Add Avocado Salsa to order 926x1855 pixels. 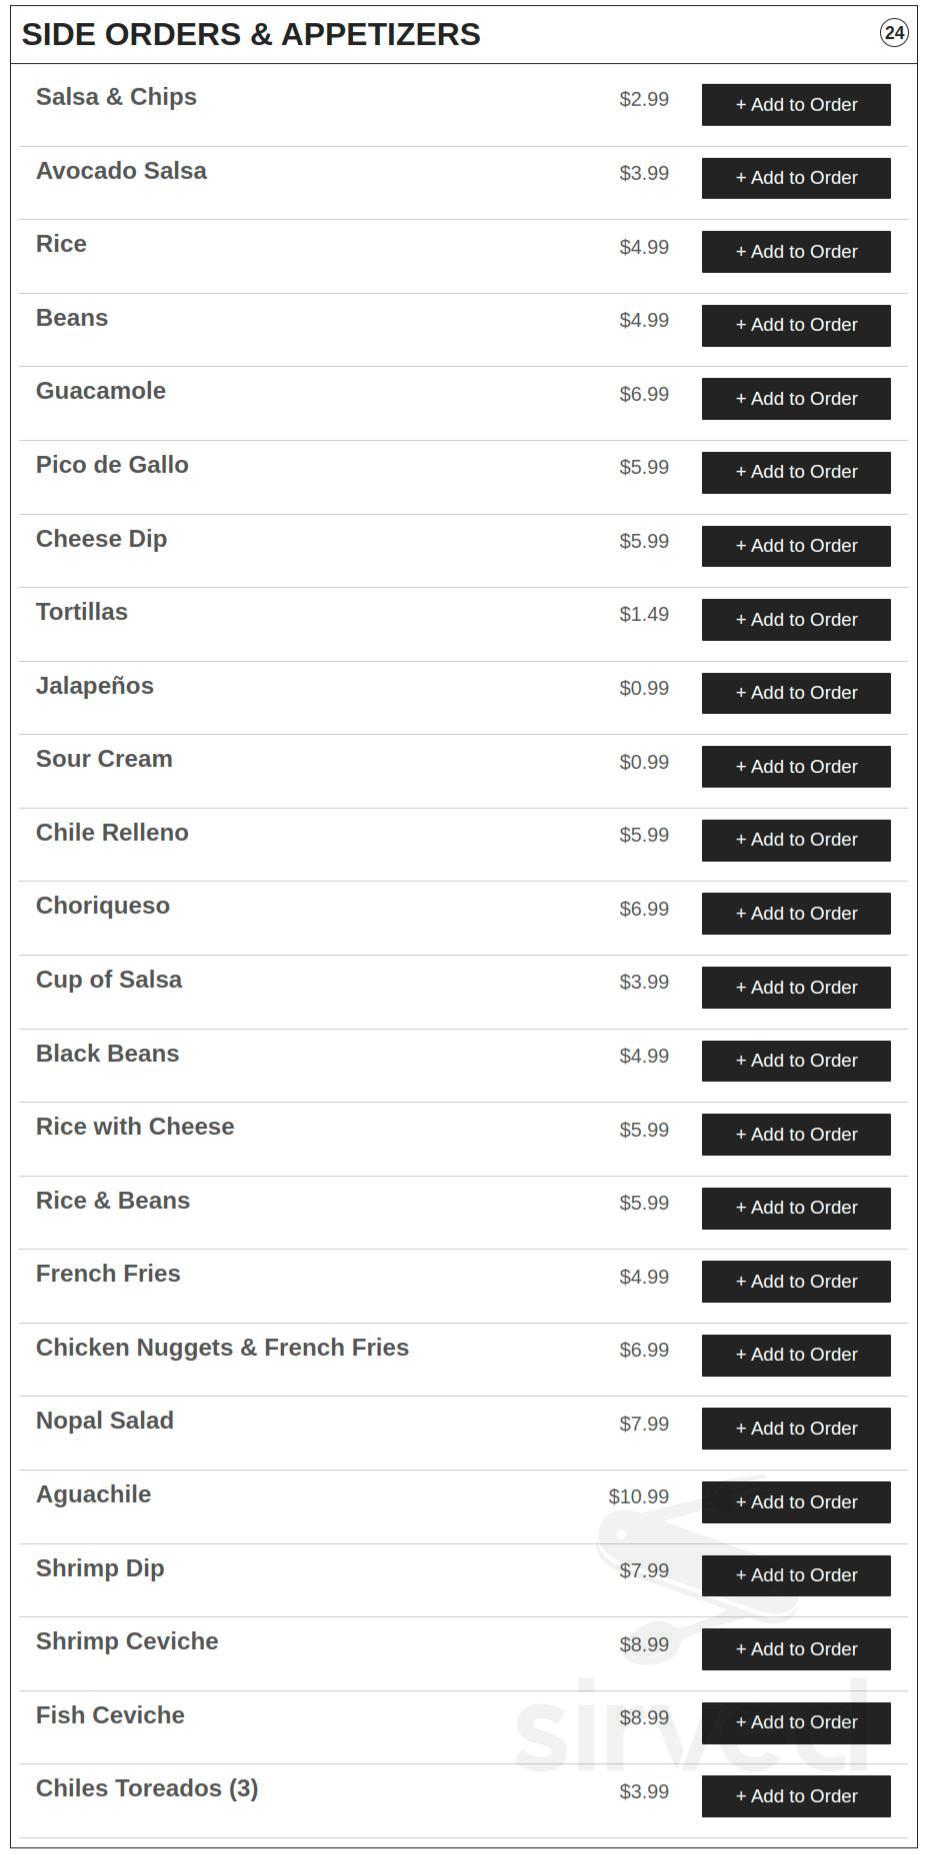click(x=795, y=177)
